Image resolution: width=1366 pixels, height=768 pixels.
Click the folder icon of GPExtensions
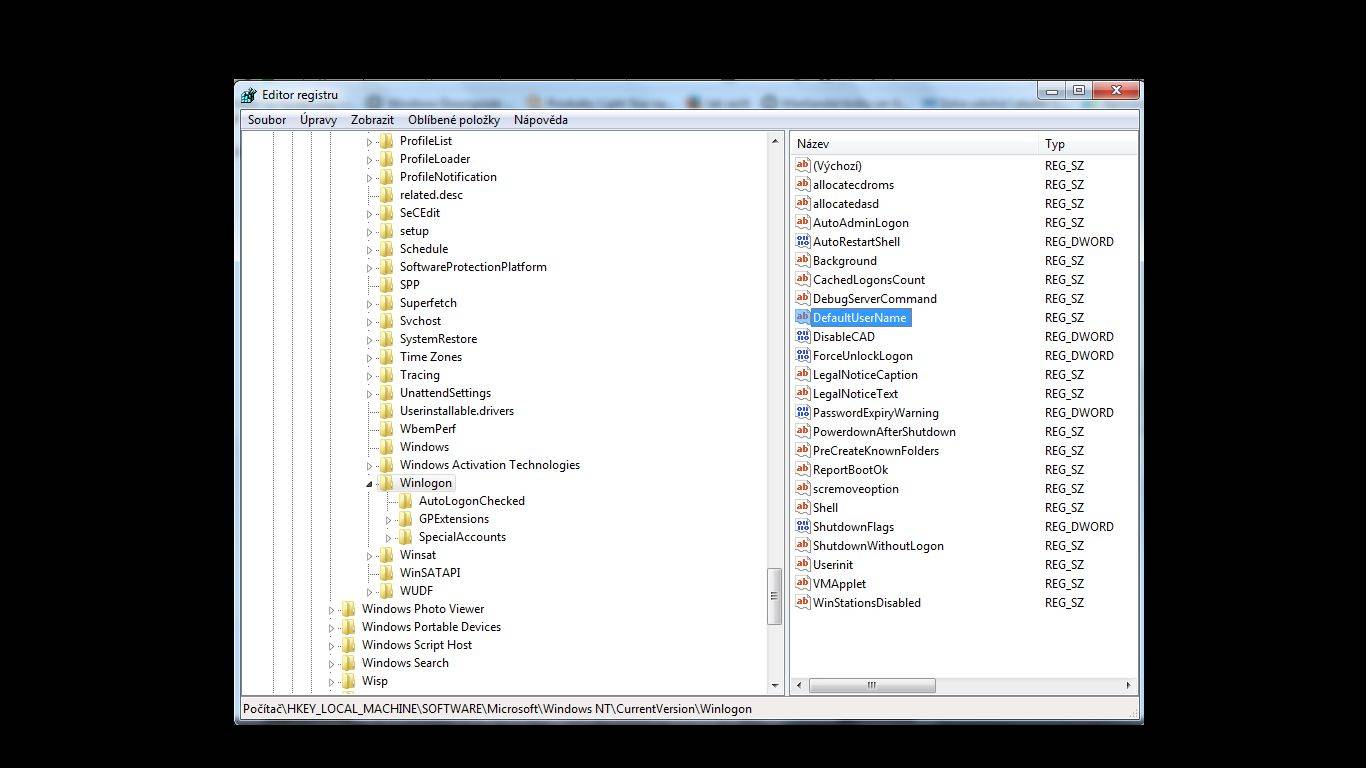405,519
